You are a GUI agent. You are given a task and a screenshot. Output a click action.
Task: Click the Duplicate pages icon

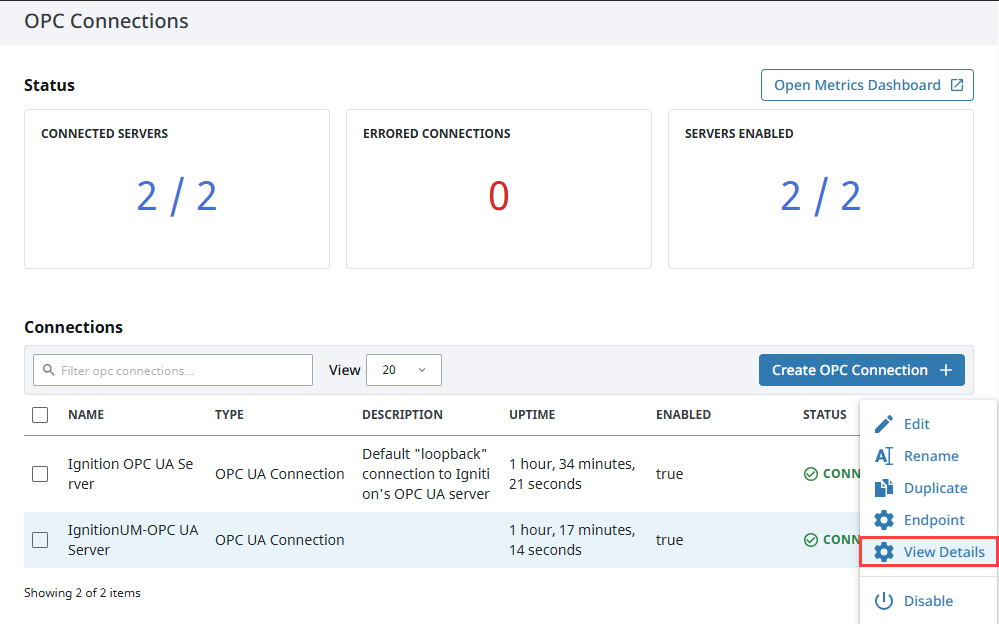(x=884, y=488)
